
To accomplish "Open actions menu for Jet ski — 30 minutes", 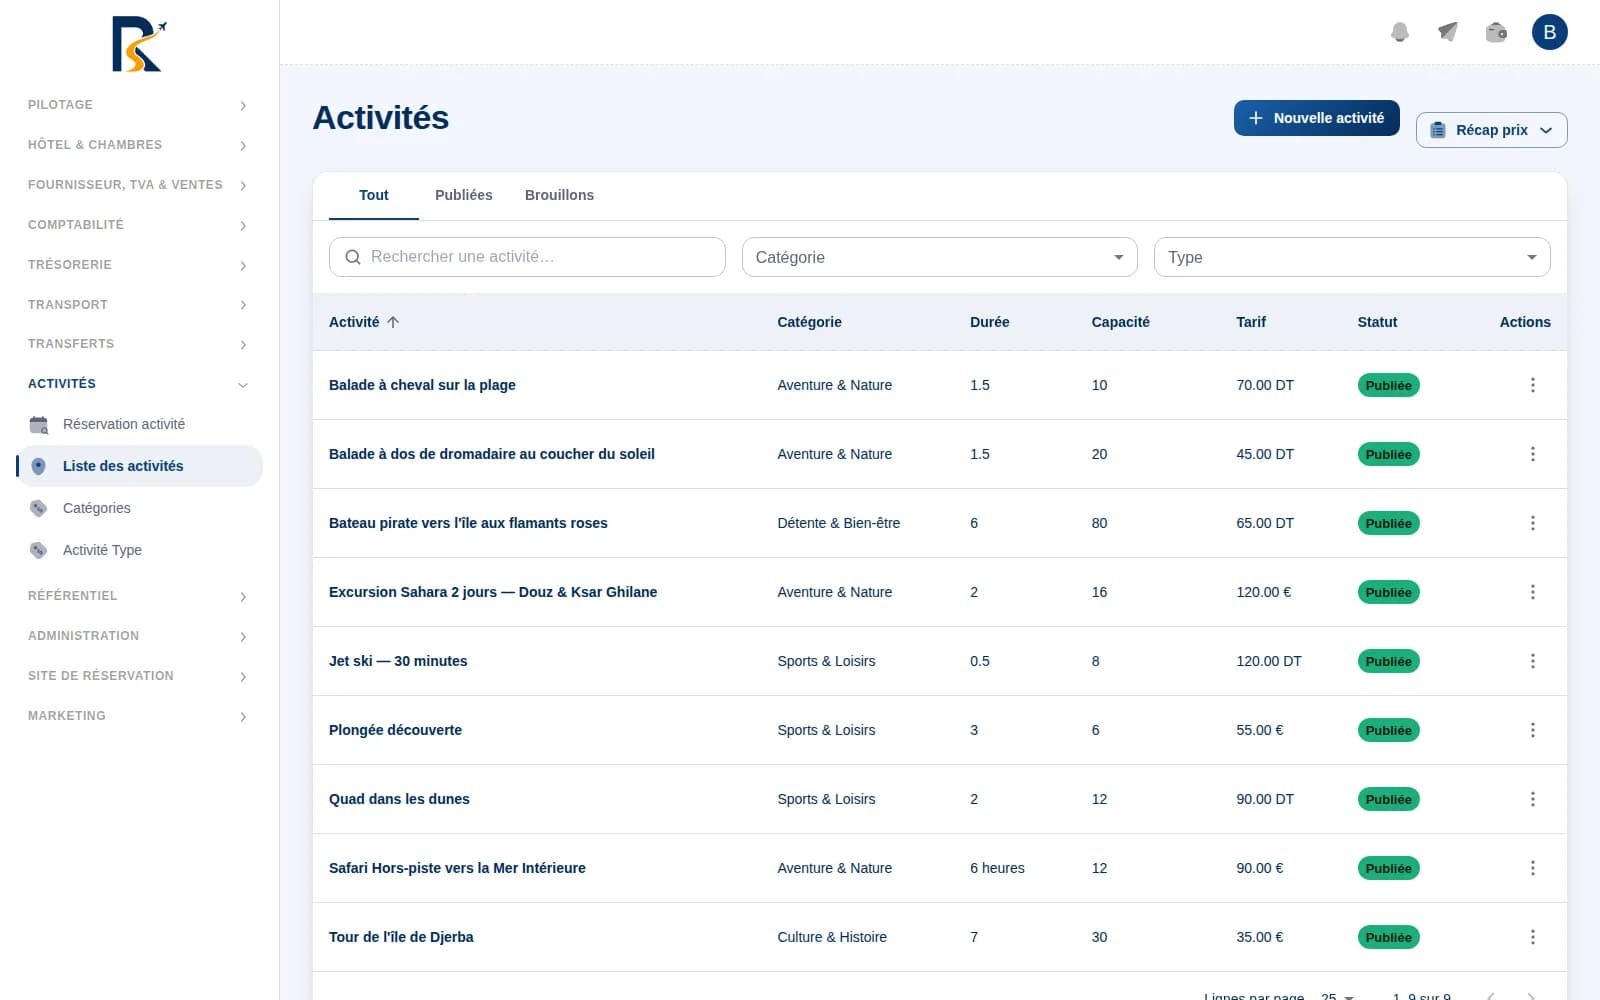I will (x=1532, y=661).
